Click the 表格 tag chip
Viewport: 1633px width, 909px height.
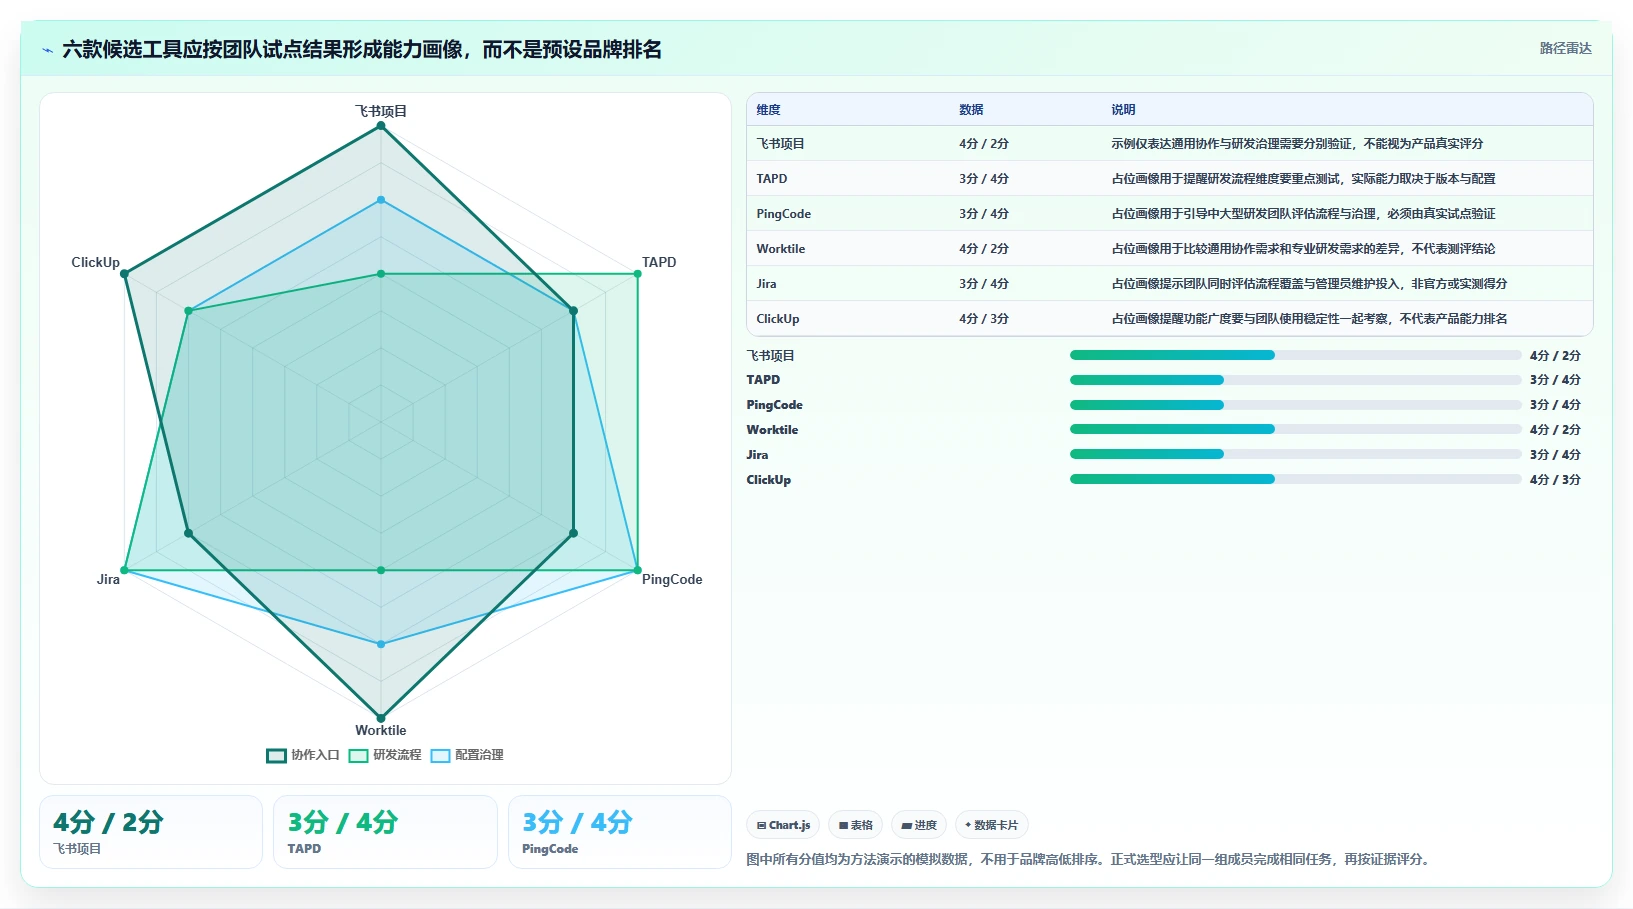click(x=855, y=825)
